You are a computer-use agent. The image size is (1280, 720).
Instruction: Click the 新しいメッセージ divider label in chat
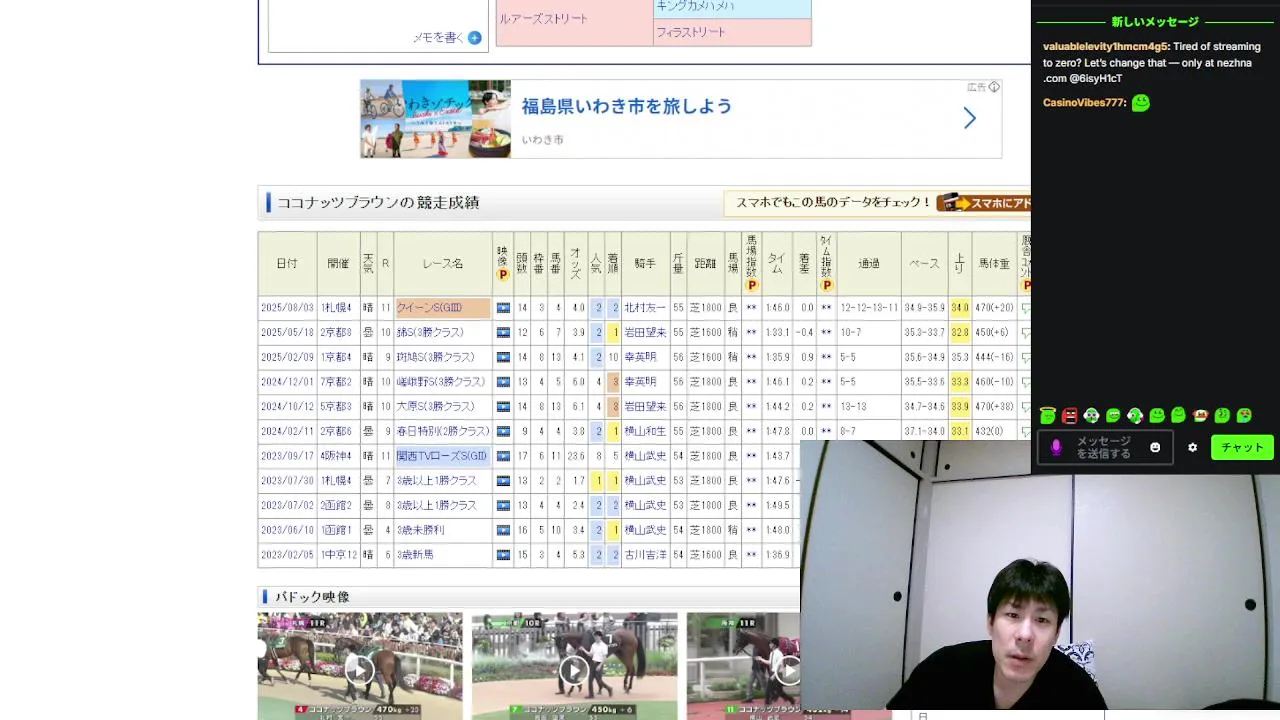click(x=1154, y=22)
